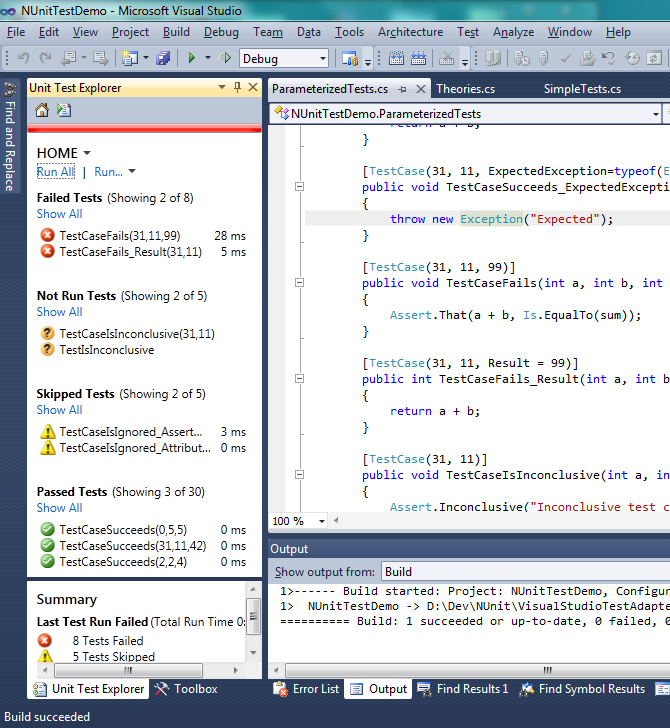Screen dimensions: 670x728
Task: Open dropdown arrow beside Start Debugging icon
Action: tap(208, 58)
